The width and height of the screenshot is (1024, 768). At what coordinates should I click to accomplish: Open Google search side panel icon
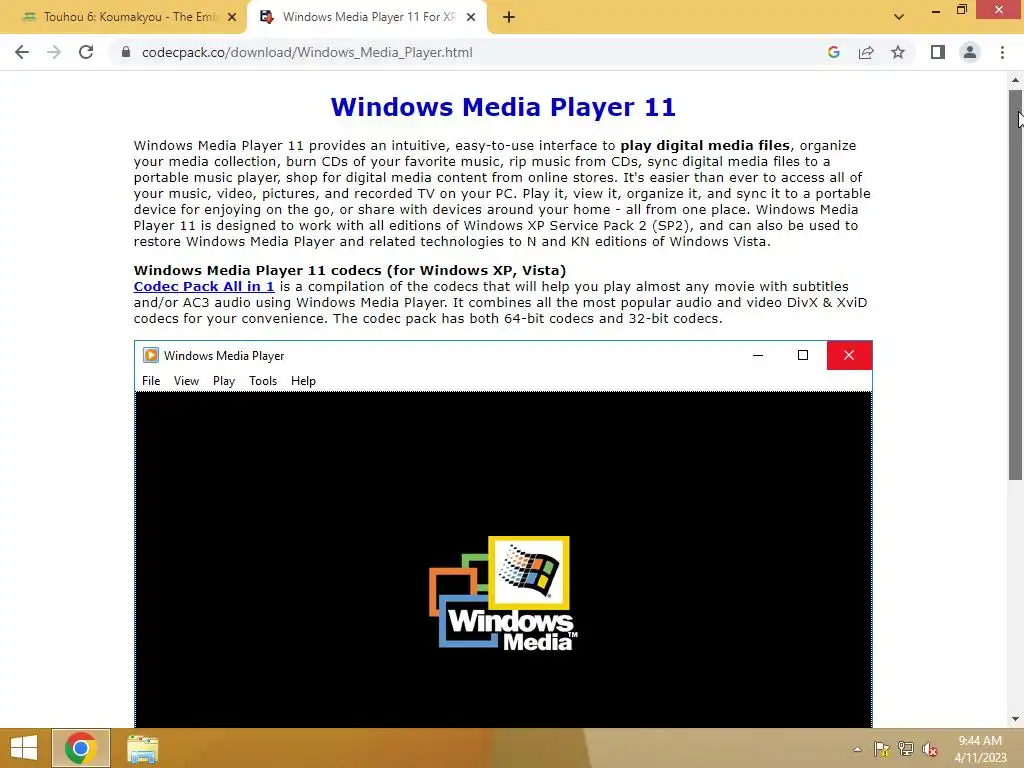[x=833, y=52]
